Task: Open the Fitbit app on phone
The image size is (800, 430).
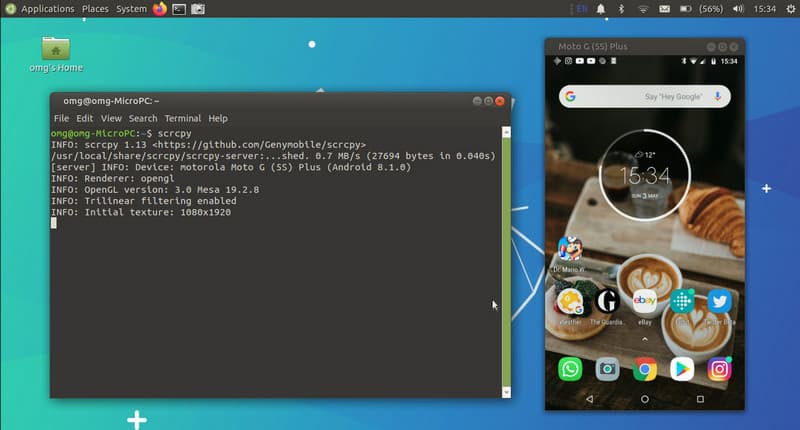Action: tap(682, 301)
